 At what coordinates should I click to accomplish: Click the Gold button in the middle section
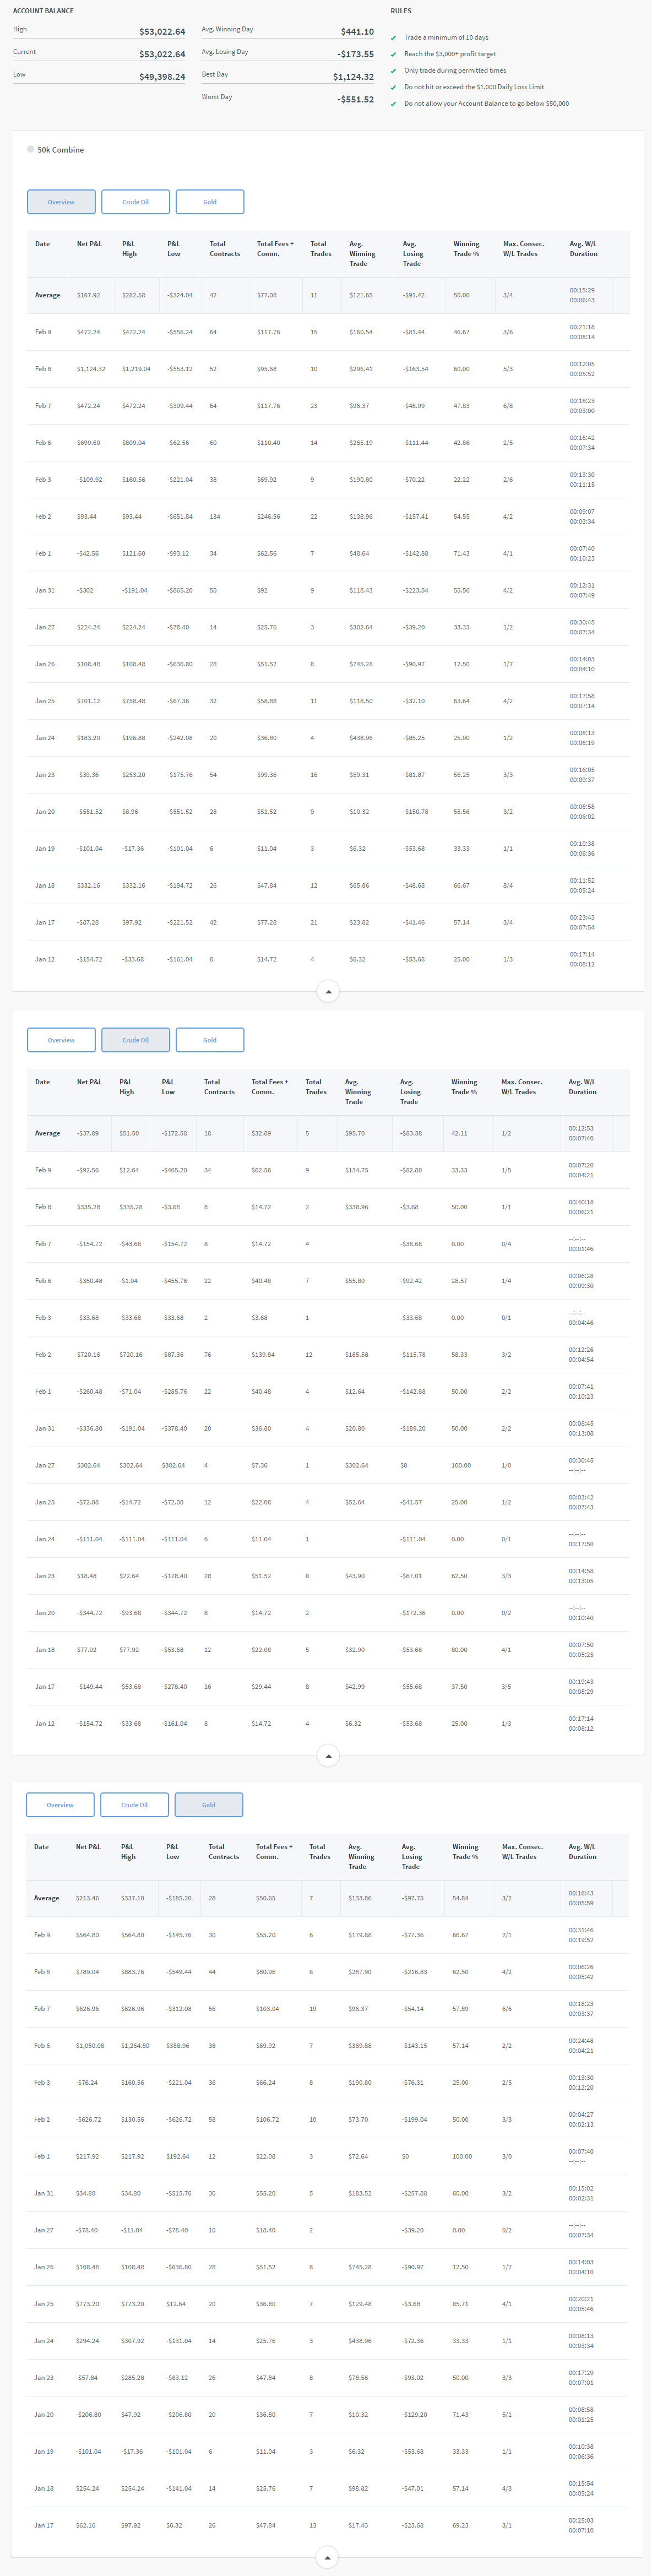(x=210, y=1040)
